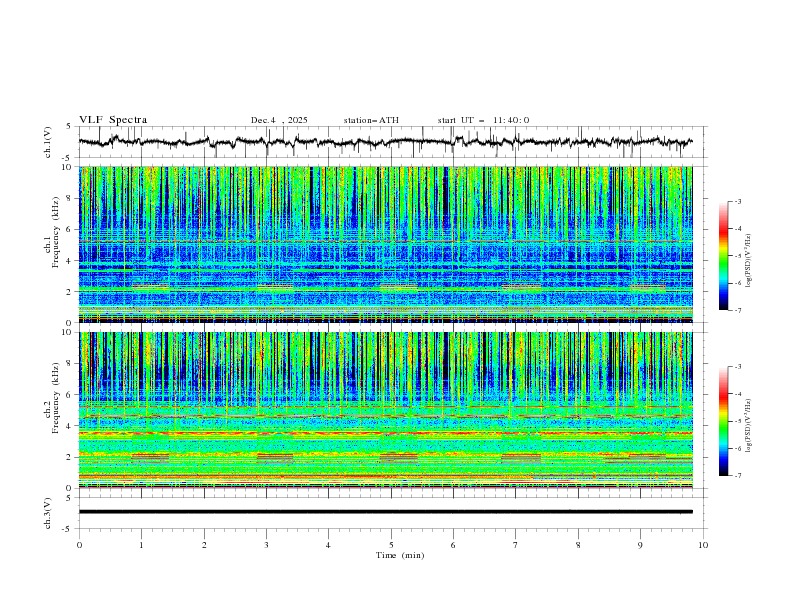The image size is (792, 612).
Task: Click the ch.1 spectrogram color scale bar
Action: click(x=723, y=255)
